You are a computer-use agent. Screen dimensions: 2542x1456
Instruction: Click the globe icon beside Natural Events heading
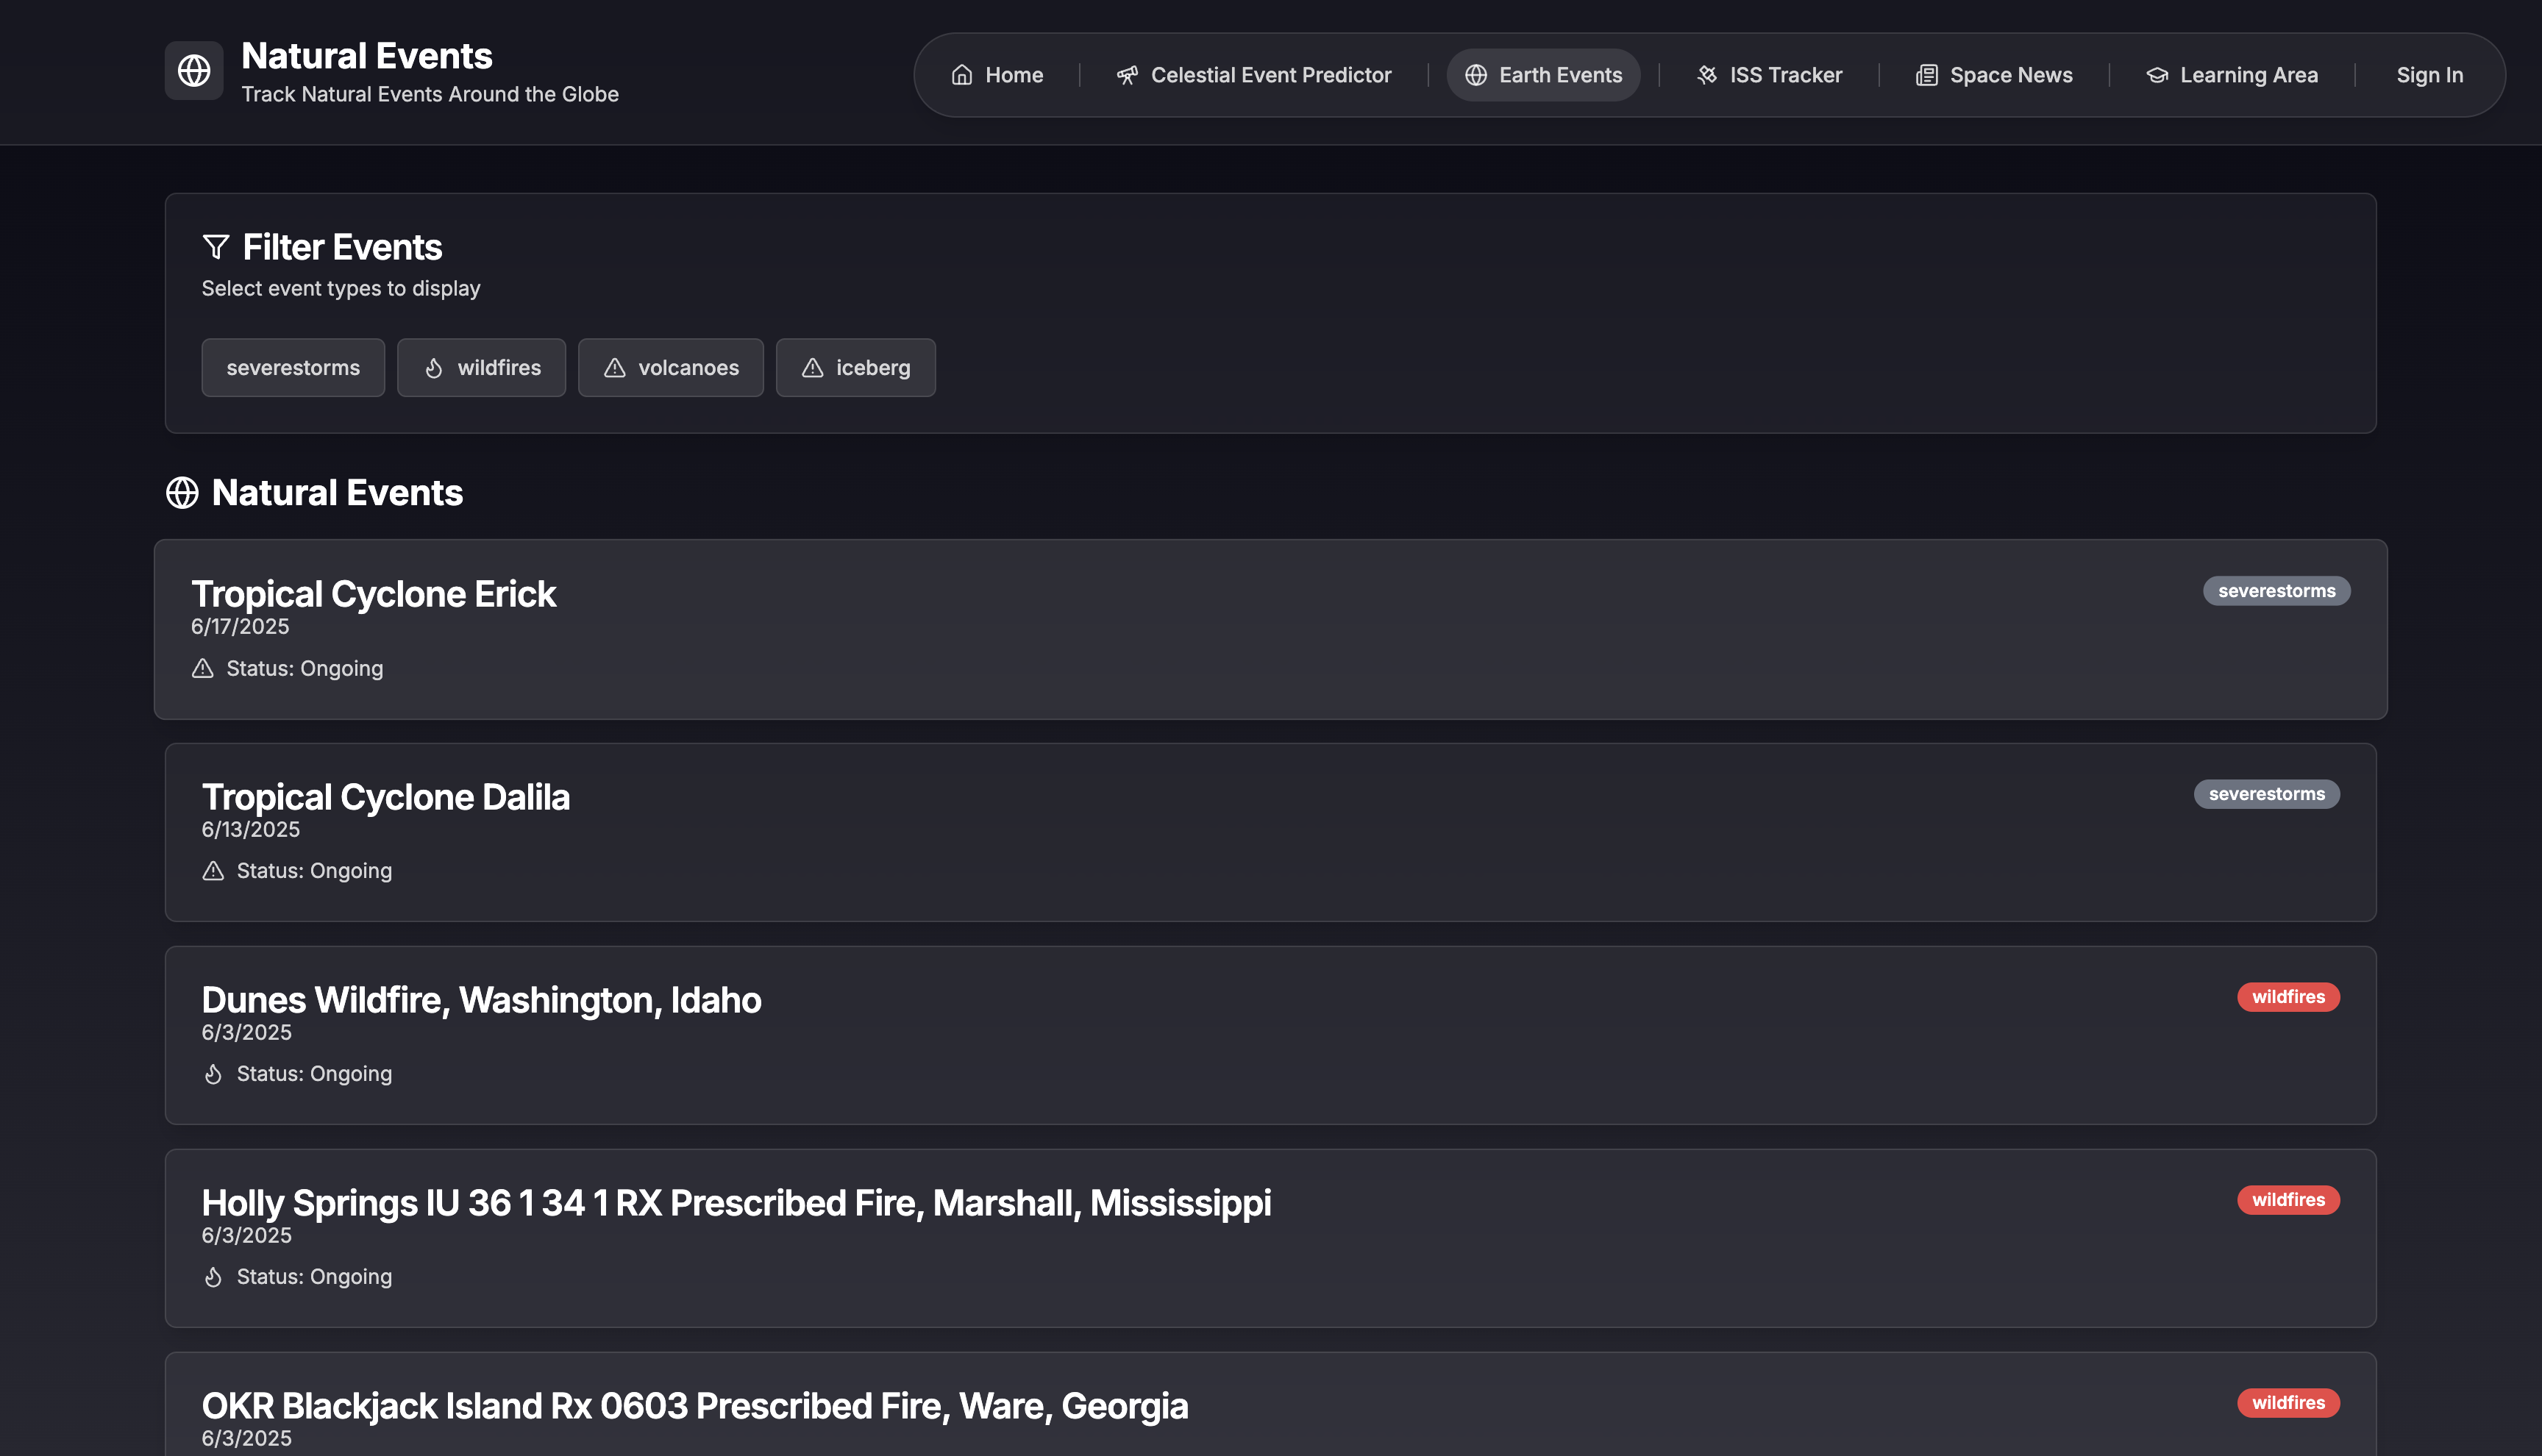click(182, 493)
